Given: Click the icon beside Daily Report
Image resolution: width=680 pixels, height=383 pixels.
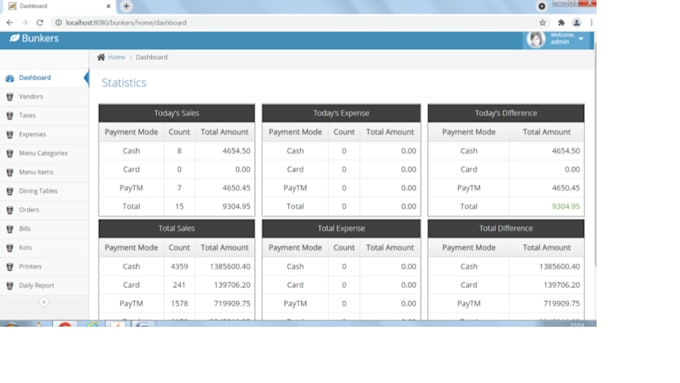Looking at the screenshot, I should coord(10,286).
